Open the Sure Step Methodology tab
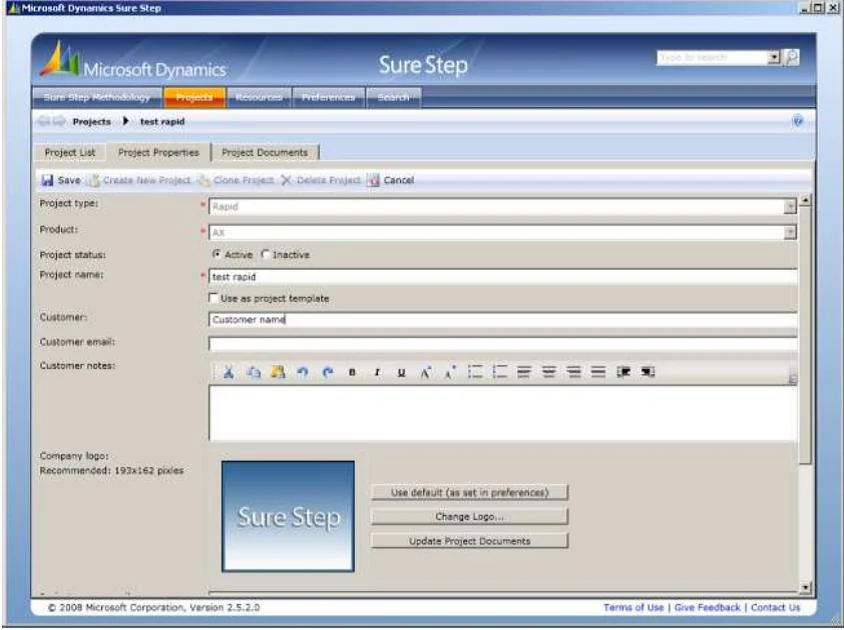Image resolution: width=844 pixels, height=630 pixels. tap(97, 97)
